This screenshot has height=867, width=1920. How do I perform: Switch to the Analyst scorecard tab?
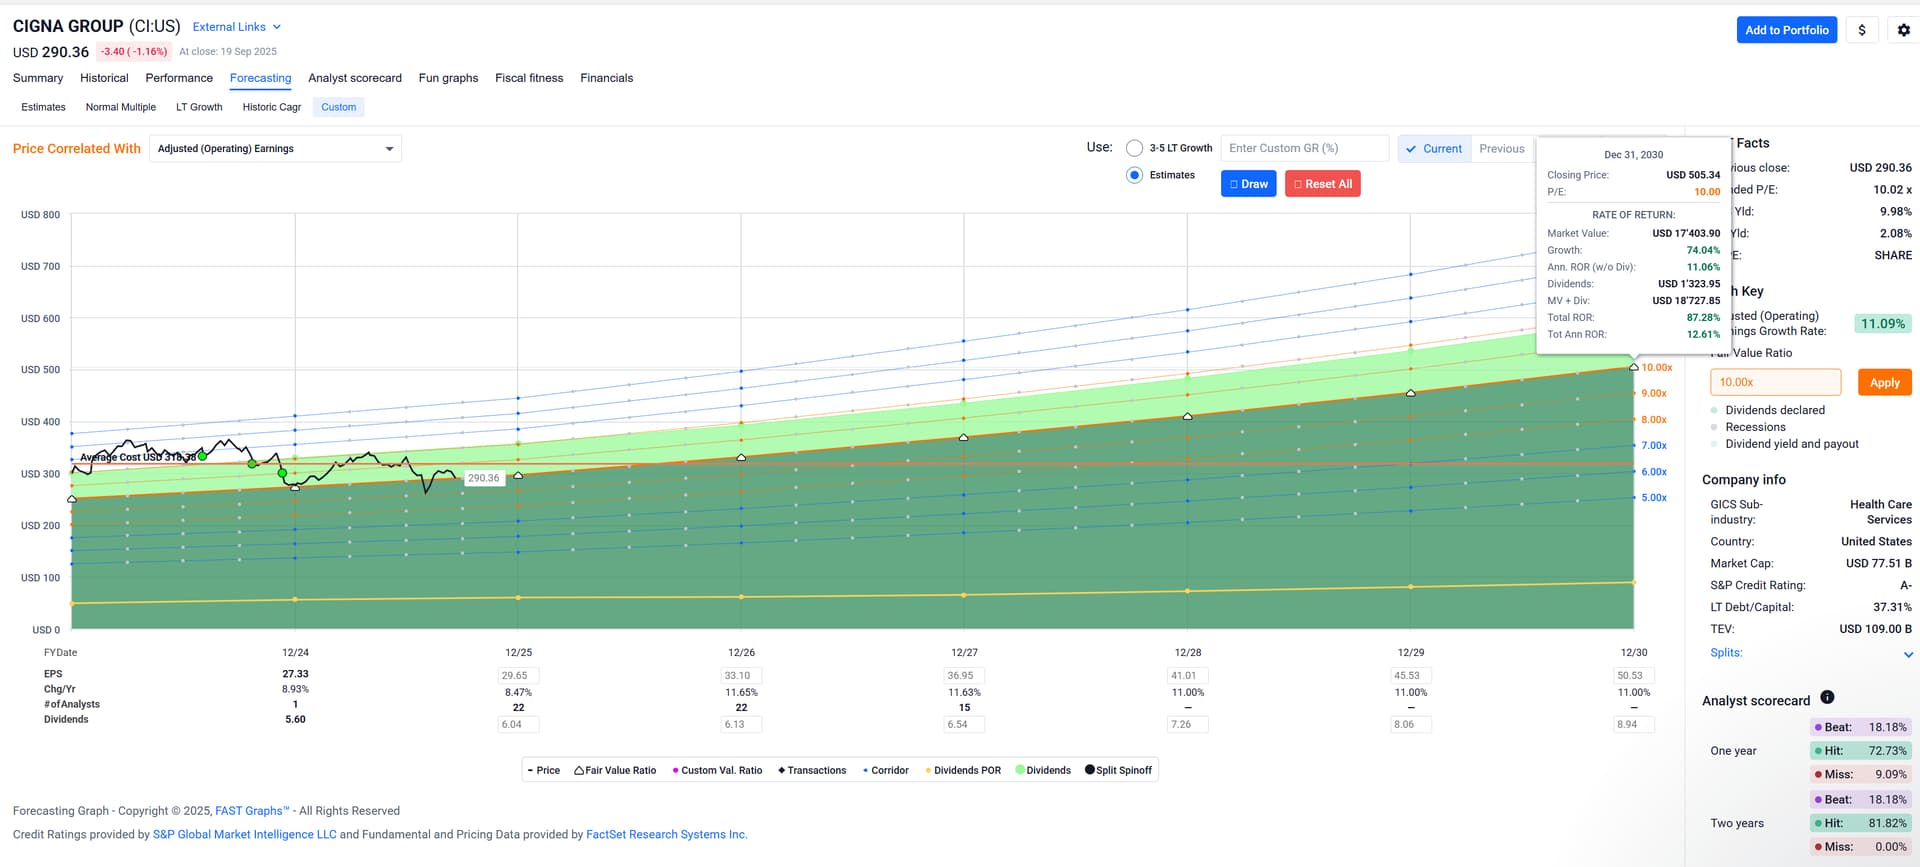tap(354, 78)
